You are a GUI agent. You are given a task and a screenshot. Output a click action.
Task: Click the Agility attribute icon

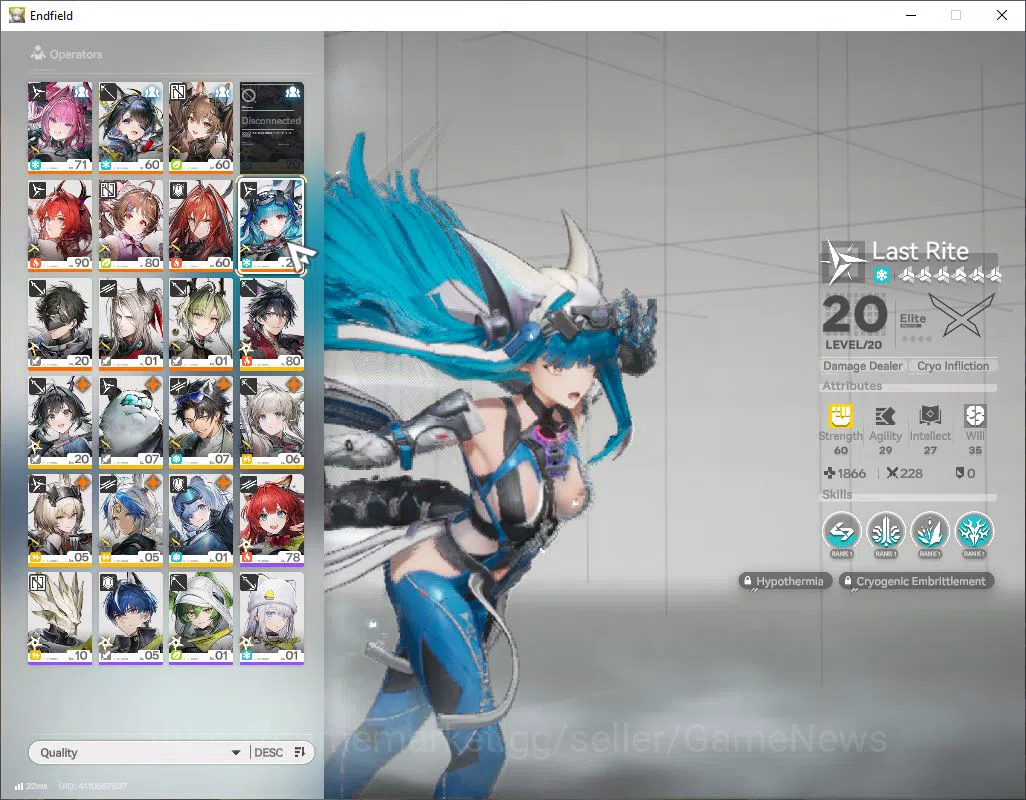(885, 415)
